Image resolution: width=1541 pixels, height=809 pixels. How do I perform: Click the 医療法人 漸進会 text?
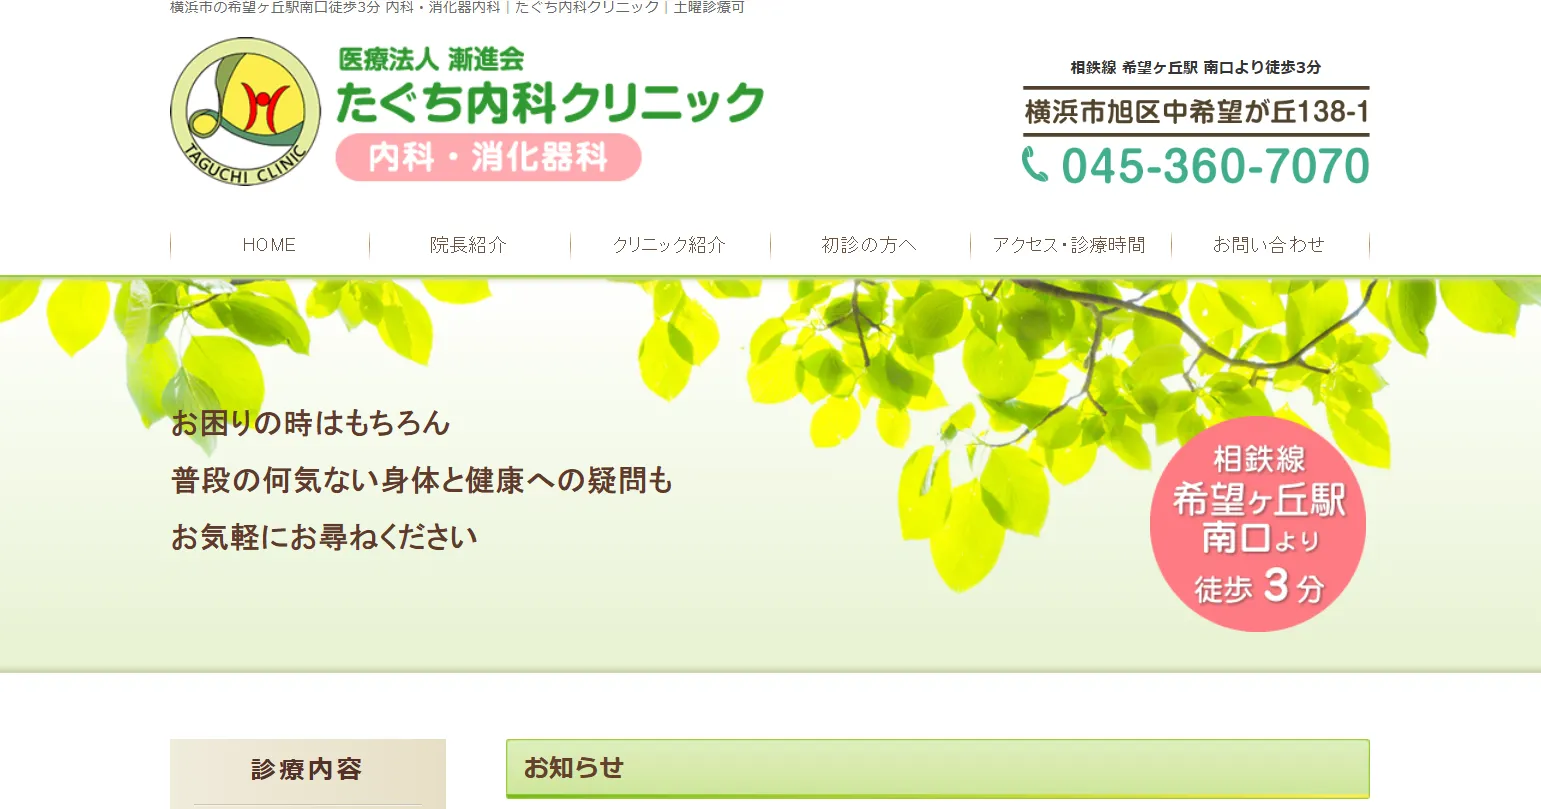432,59
